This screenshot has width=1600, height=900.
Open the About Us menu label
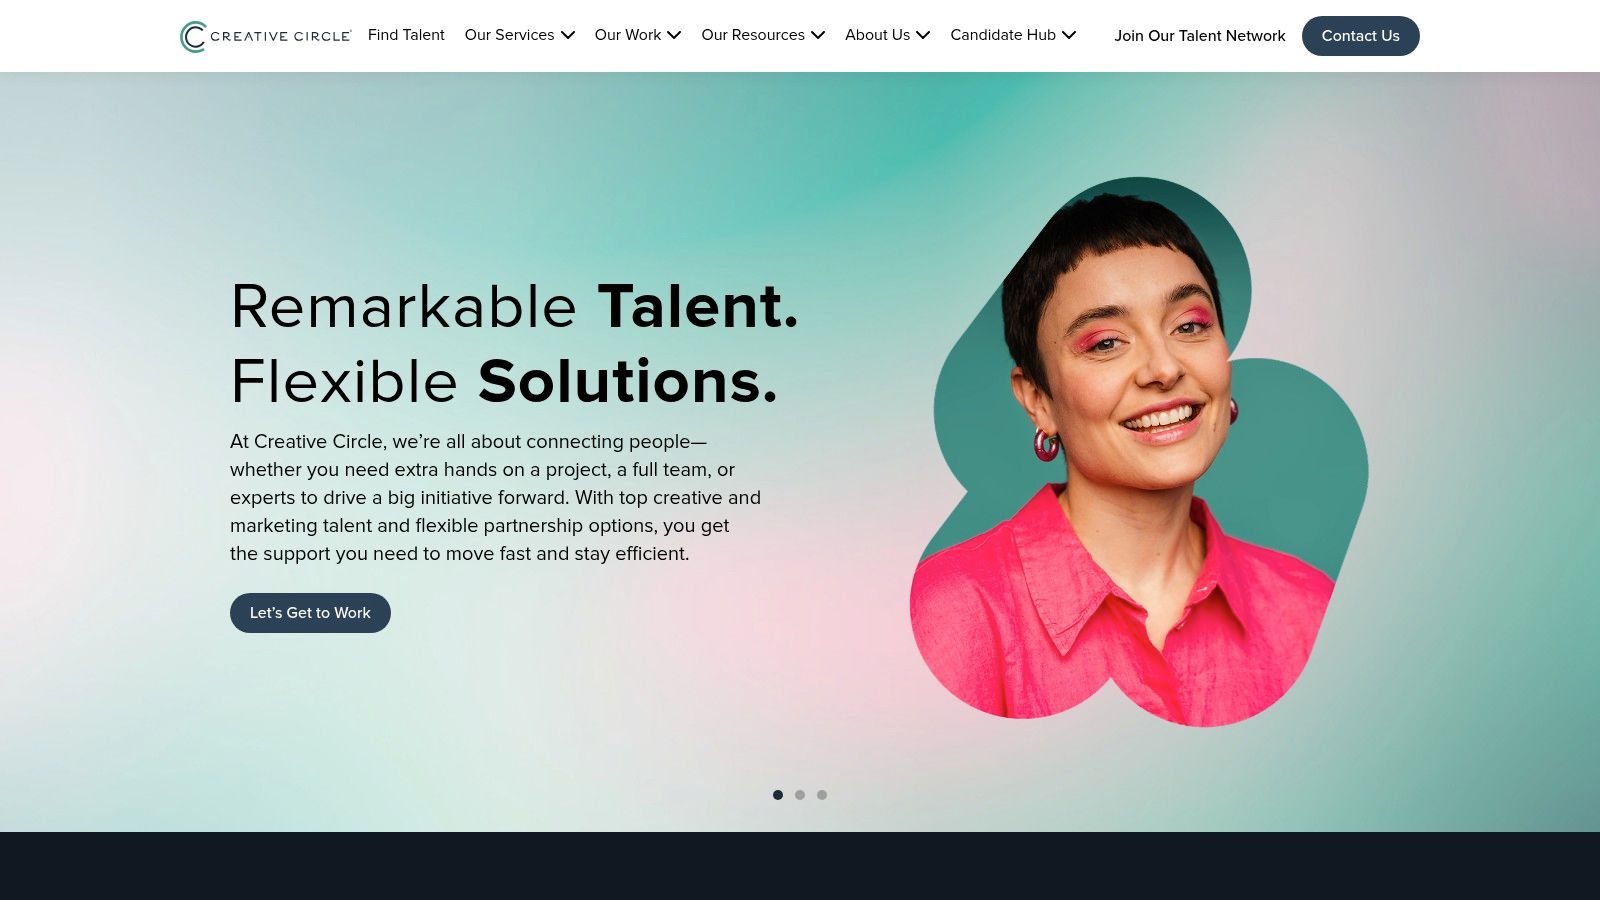coord(877,35)
